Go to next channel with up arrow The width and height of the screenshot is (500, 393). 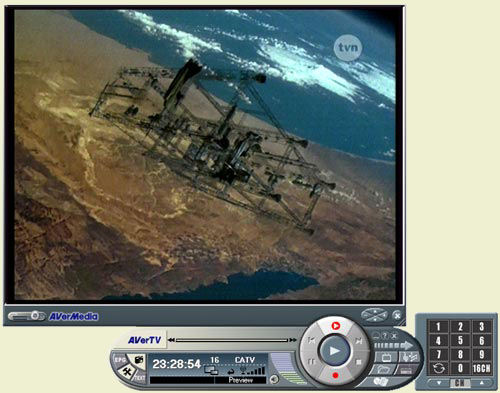481,383
